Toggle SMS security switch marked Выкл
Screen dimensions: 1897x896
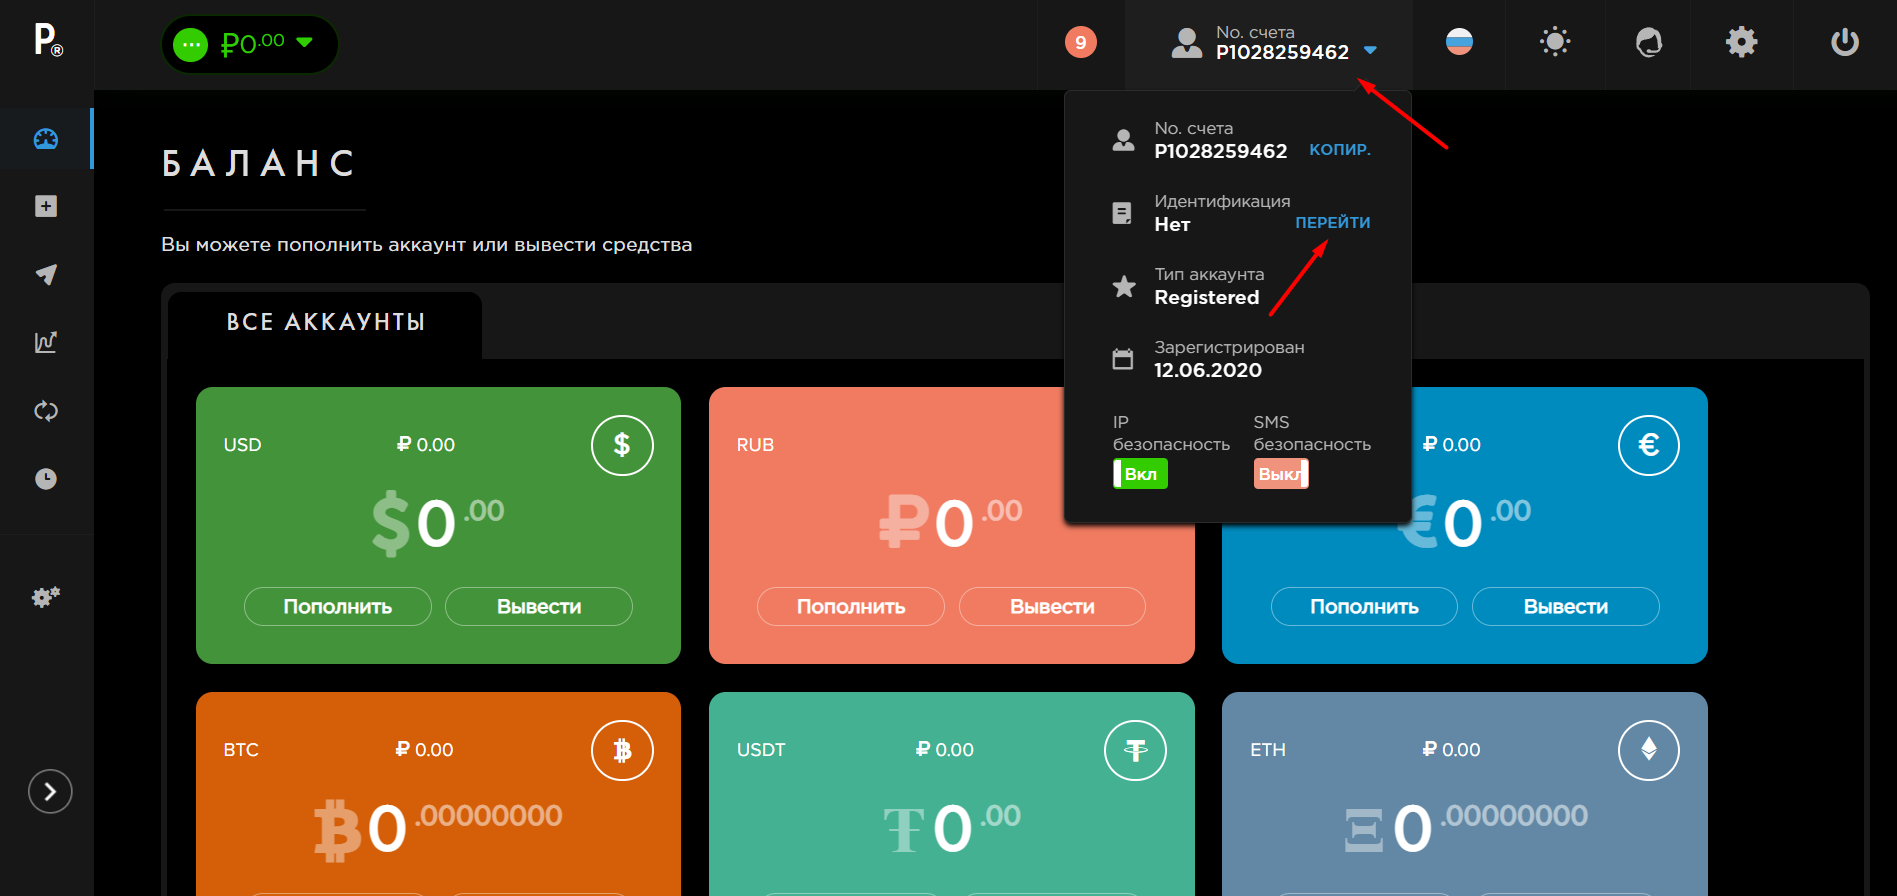tap(1281, 474)
